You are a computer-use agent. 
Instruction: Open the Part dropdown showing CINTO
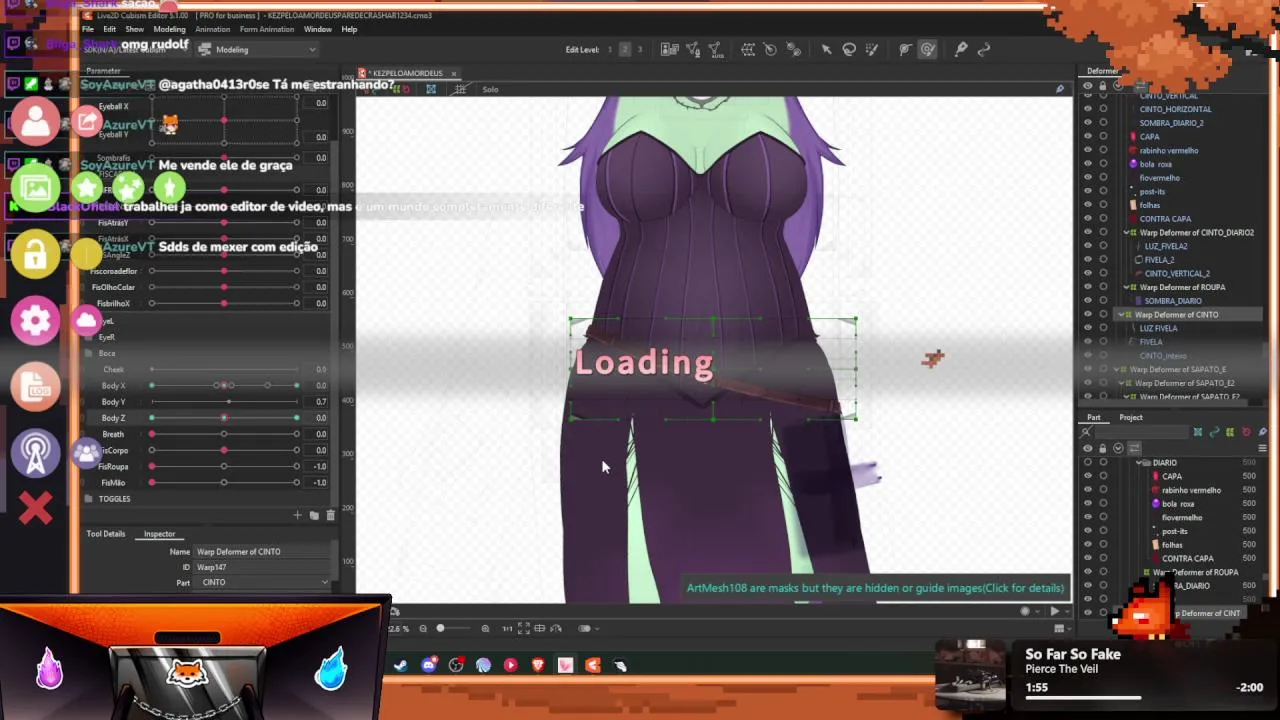[264, 582]
